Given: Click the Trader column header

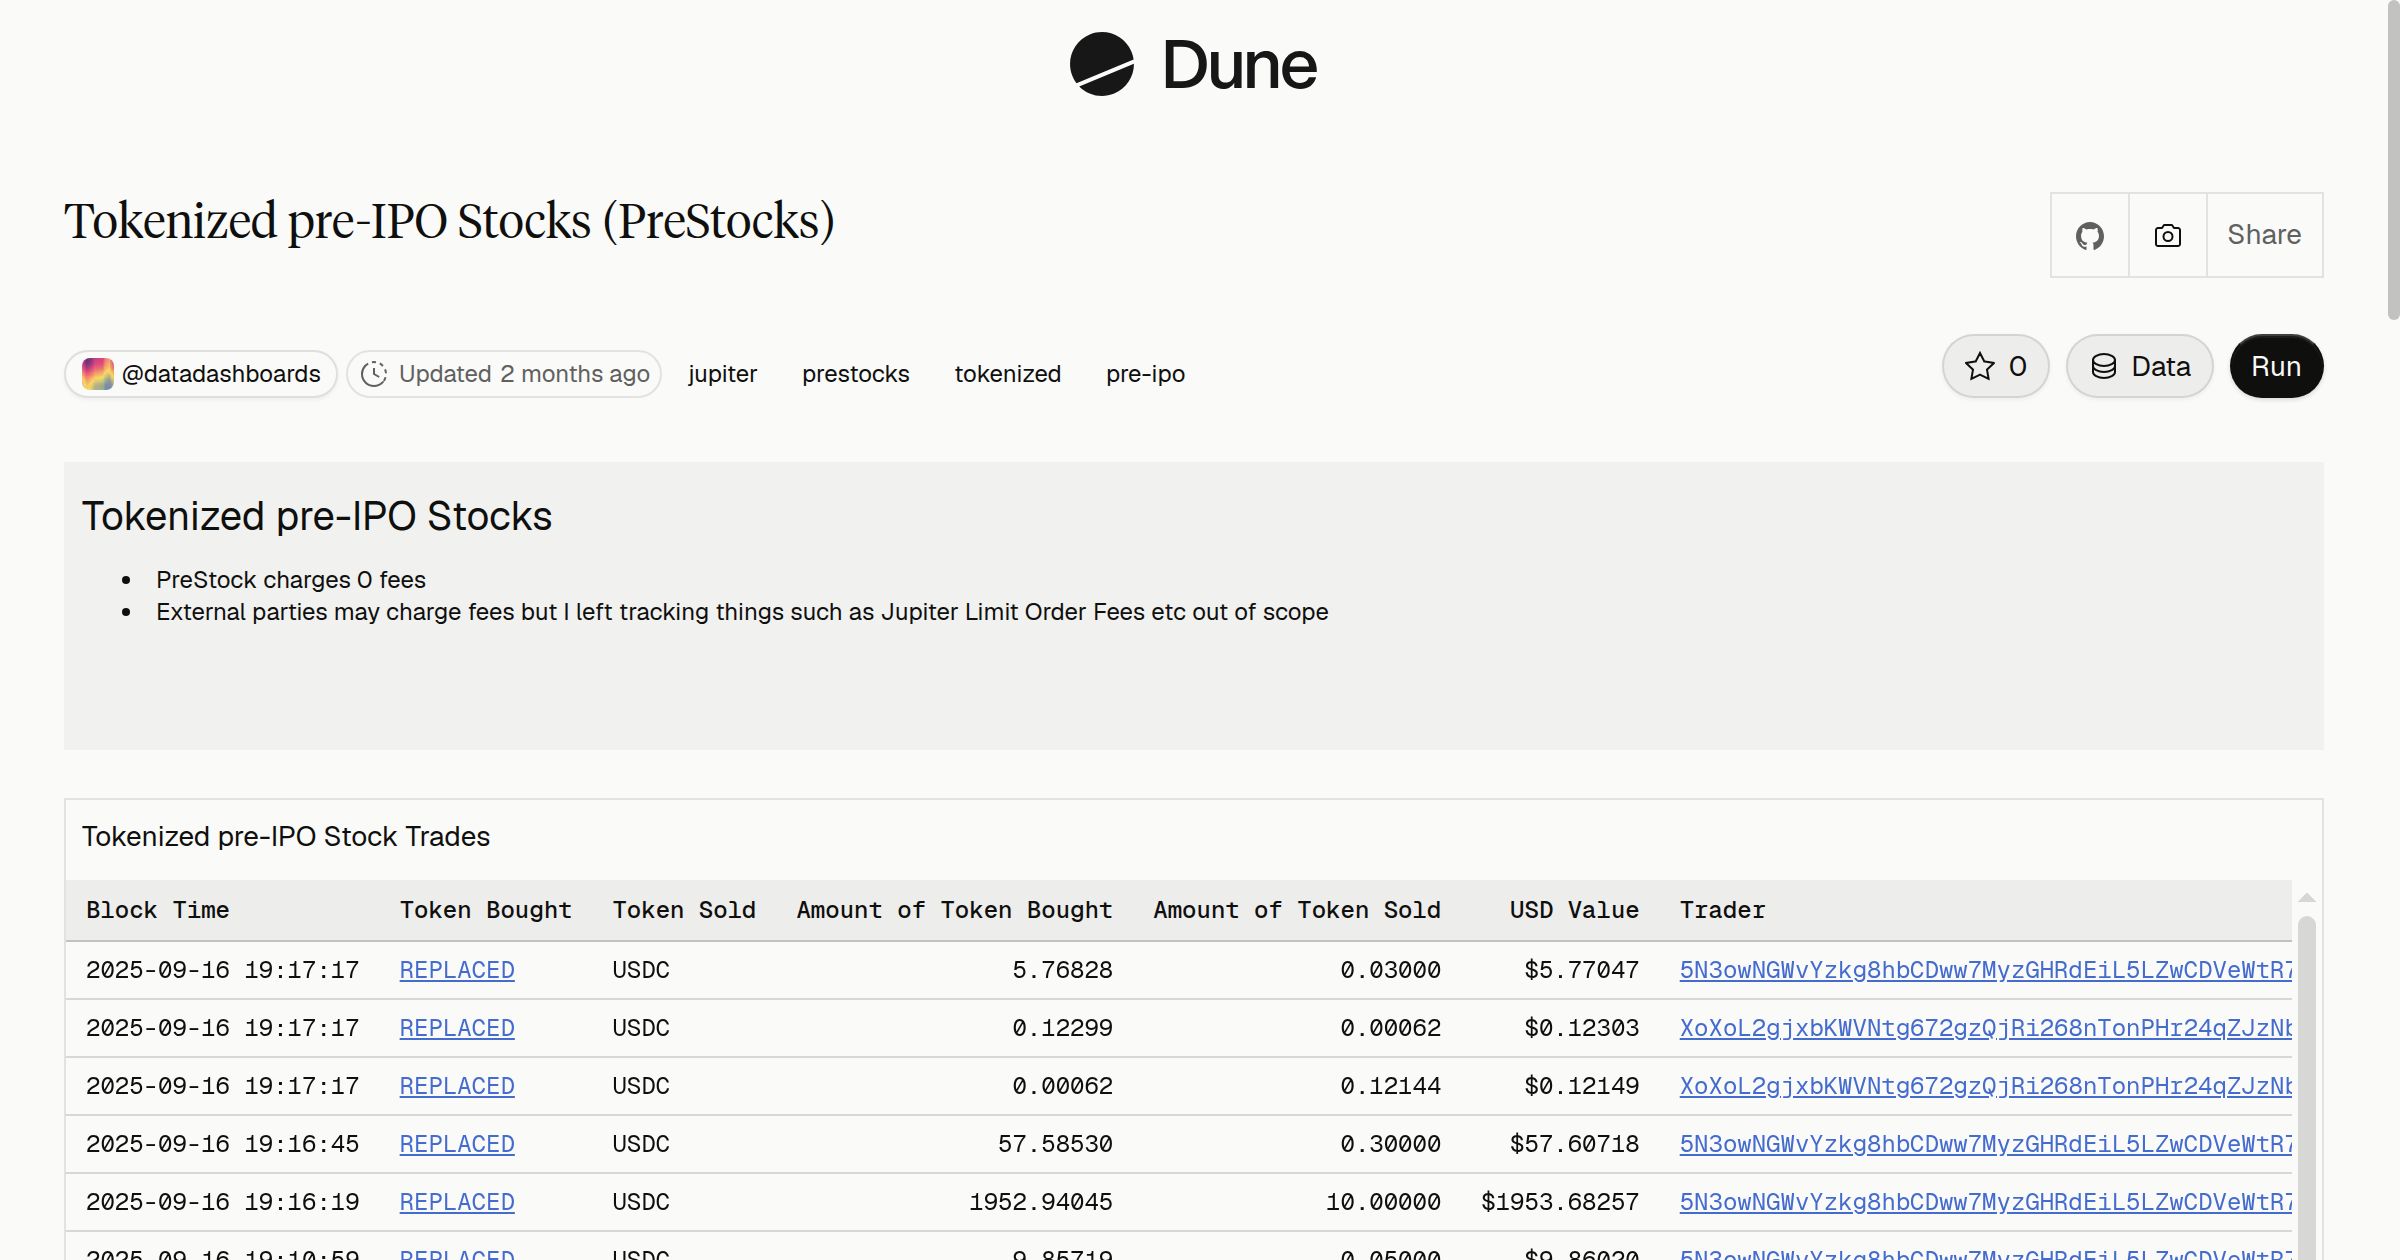Looking at the screenshot, I should (1722, 910).
